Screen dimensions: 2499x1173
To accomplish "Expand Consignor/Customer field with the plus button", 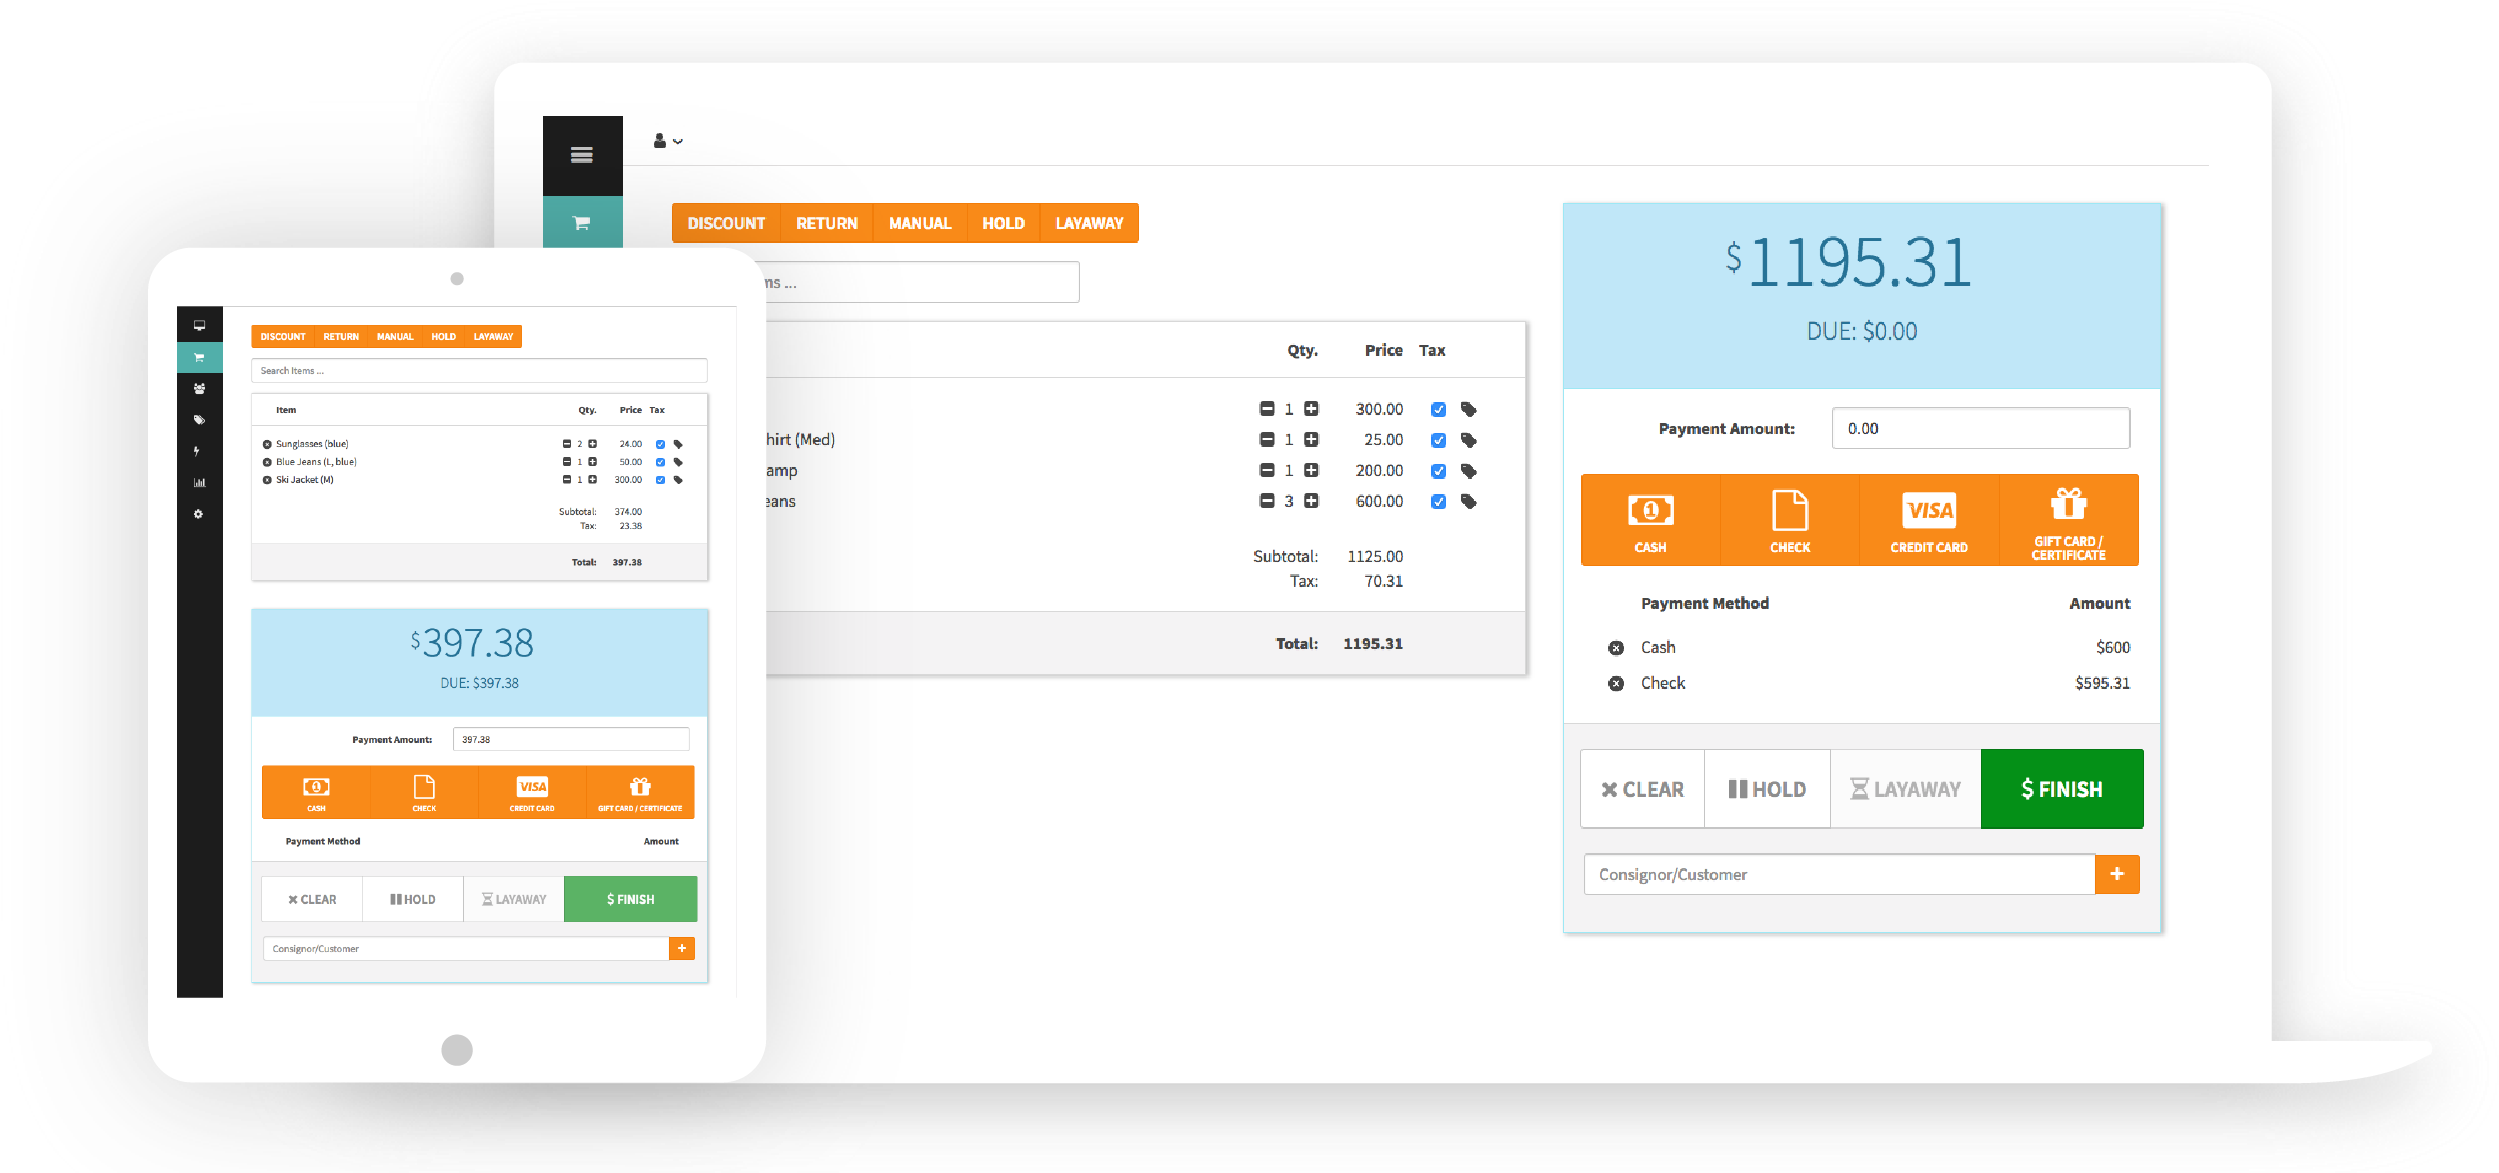I will point(2117,874).
